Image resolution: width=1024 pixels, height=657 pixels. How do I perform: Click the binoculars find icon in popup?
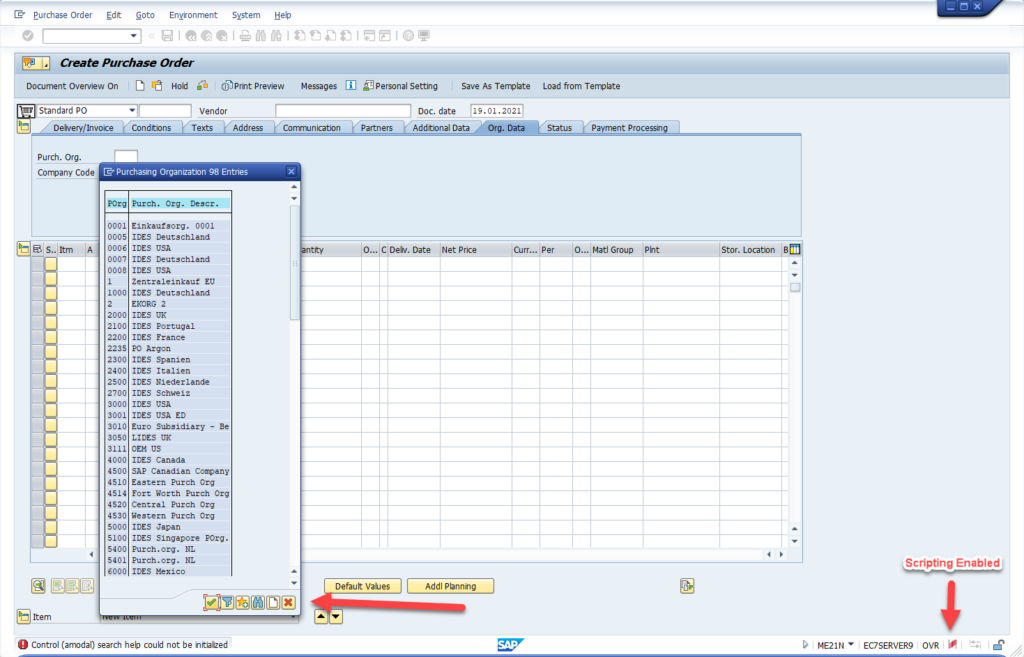coord(257,602)
